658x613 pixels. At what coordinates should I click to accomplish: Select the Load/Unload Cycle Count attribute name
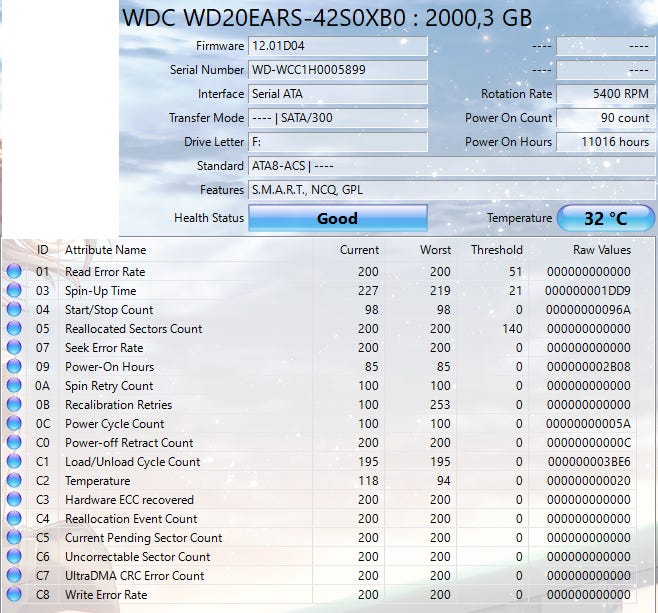pyautogui.click(x=132, y=462)
